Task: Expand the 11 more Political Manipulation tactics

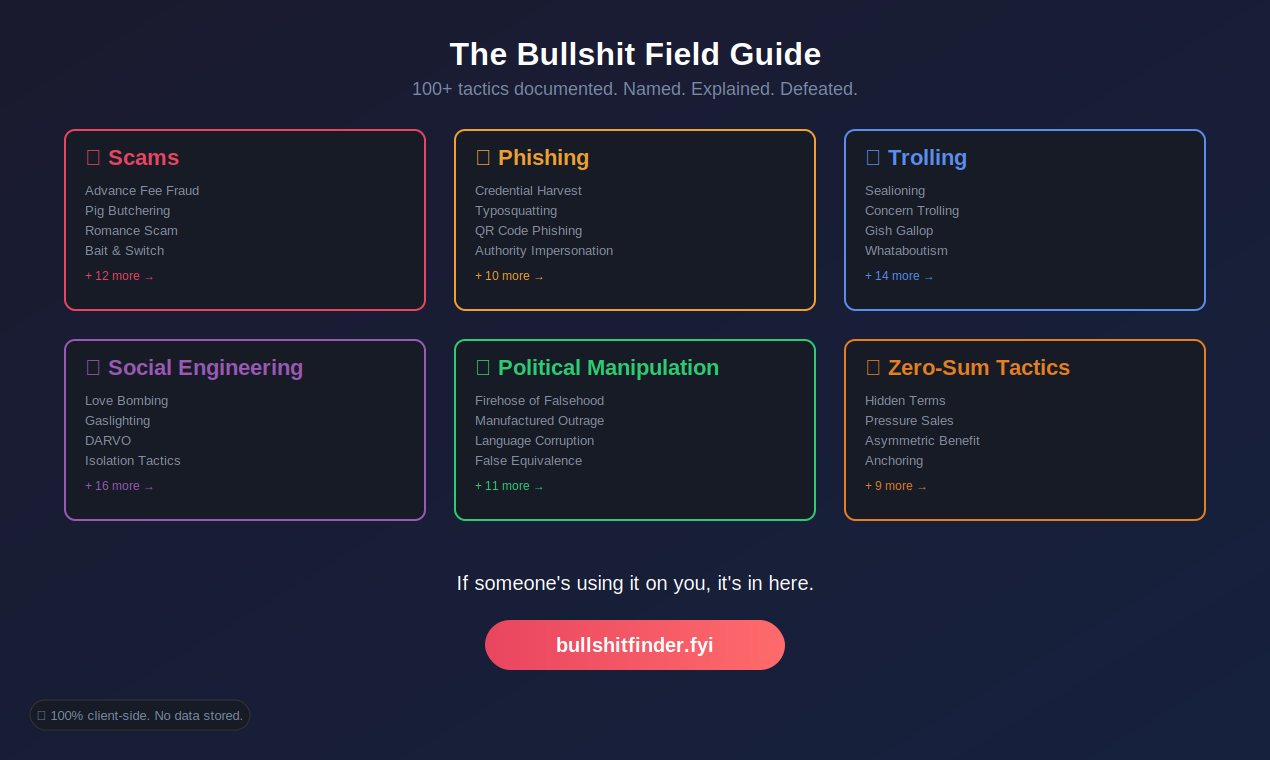Action: pos(509,485)
